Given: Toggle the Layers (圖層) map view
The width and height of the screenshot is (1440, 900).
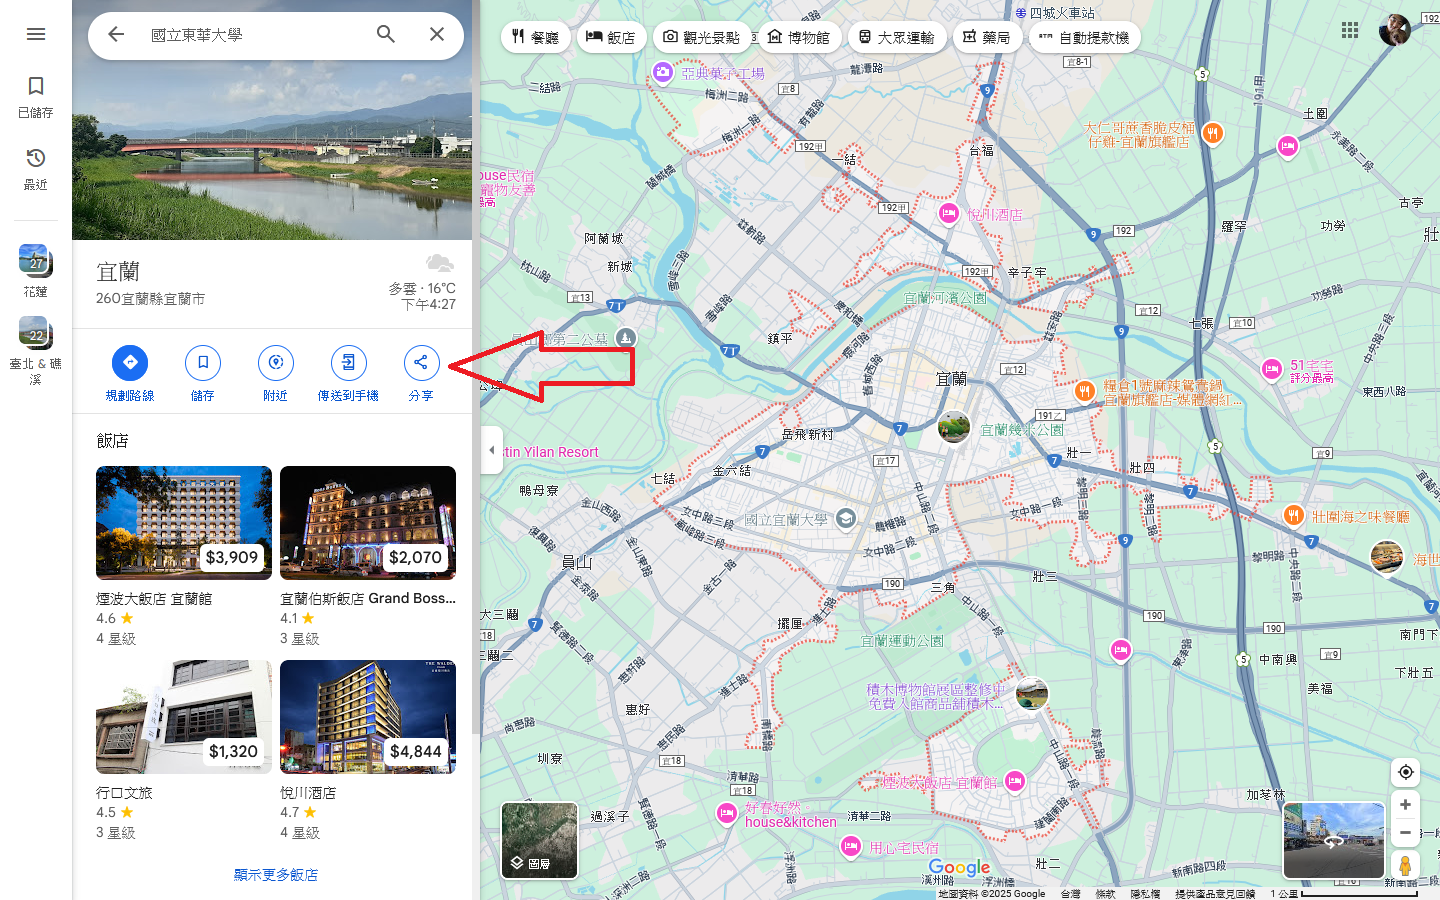Looking at the screenshot, I should pyautogui.click(x=539, y=840).
